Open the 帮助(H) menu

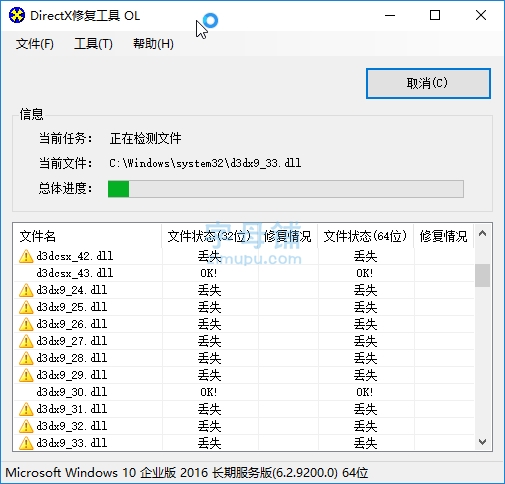click(153, 44)
